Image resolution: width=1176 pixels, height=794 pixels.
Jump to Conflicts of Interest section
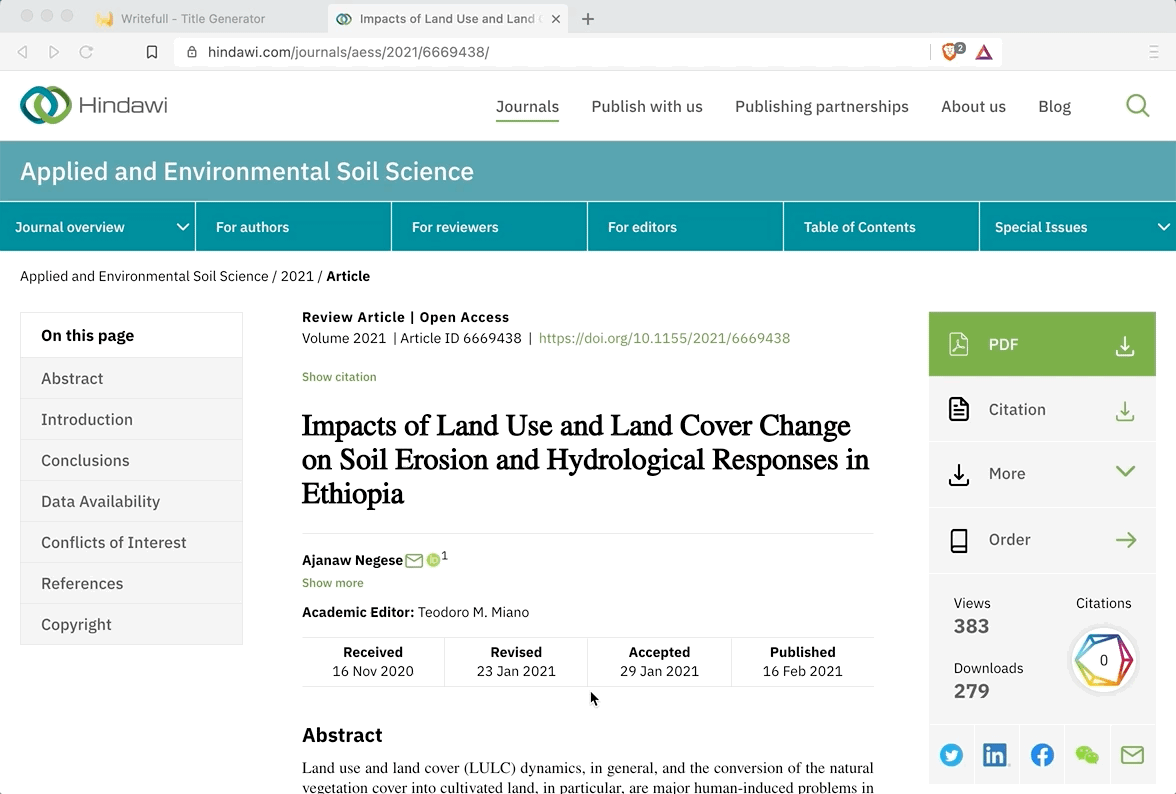[x=131, y=543]
